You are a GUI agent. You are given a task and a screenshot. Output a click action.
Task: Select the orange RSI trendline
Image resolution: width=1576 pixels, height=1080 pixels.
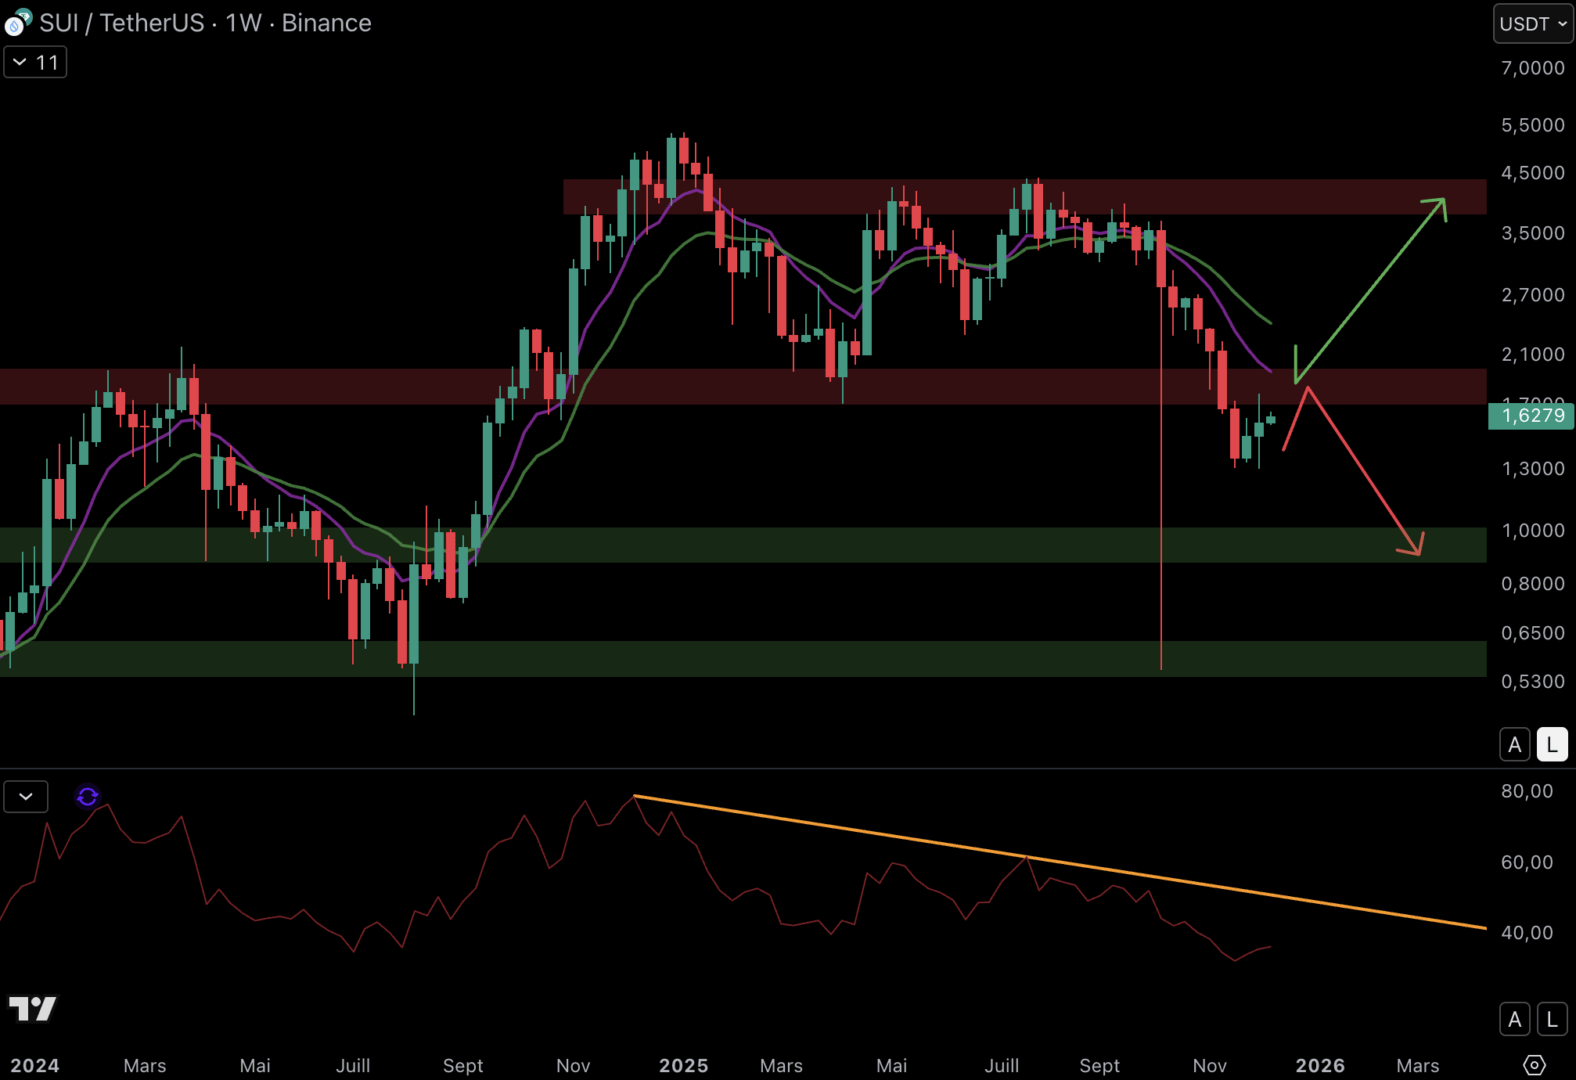tap(1060, 863)
